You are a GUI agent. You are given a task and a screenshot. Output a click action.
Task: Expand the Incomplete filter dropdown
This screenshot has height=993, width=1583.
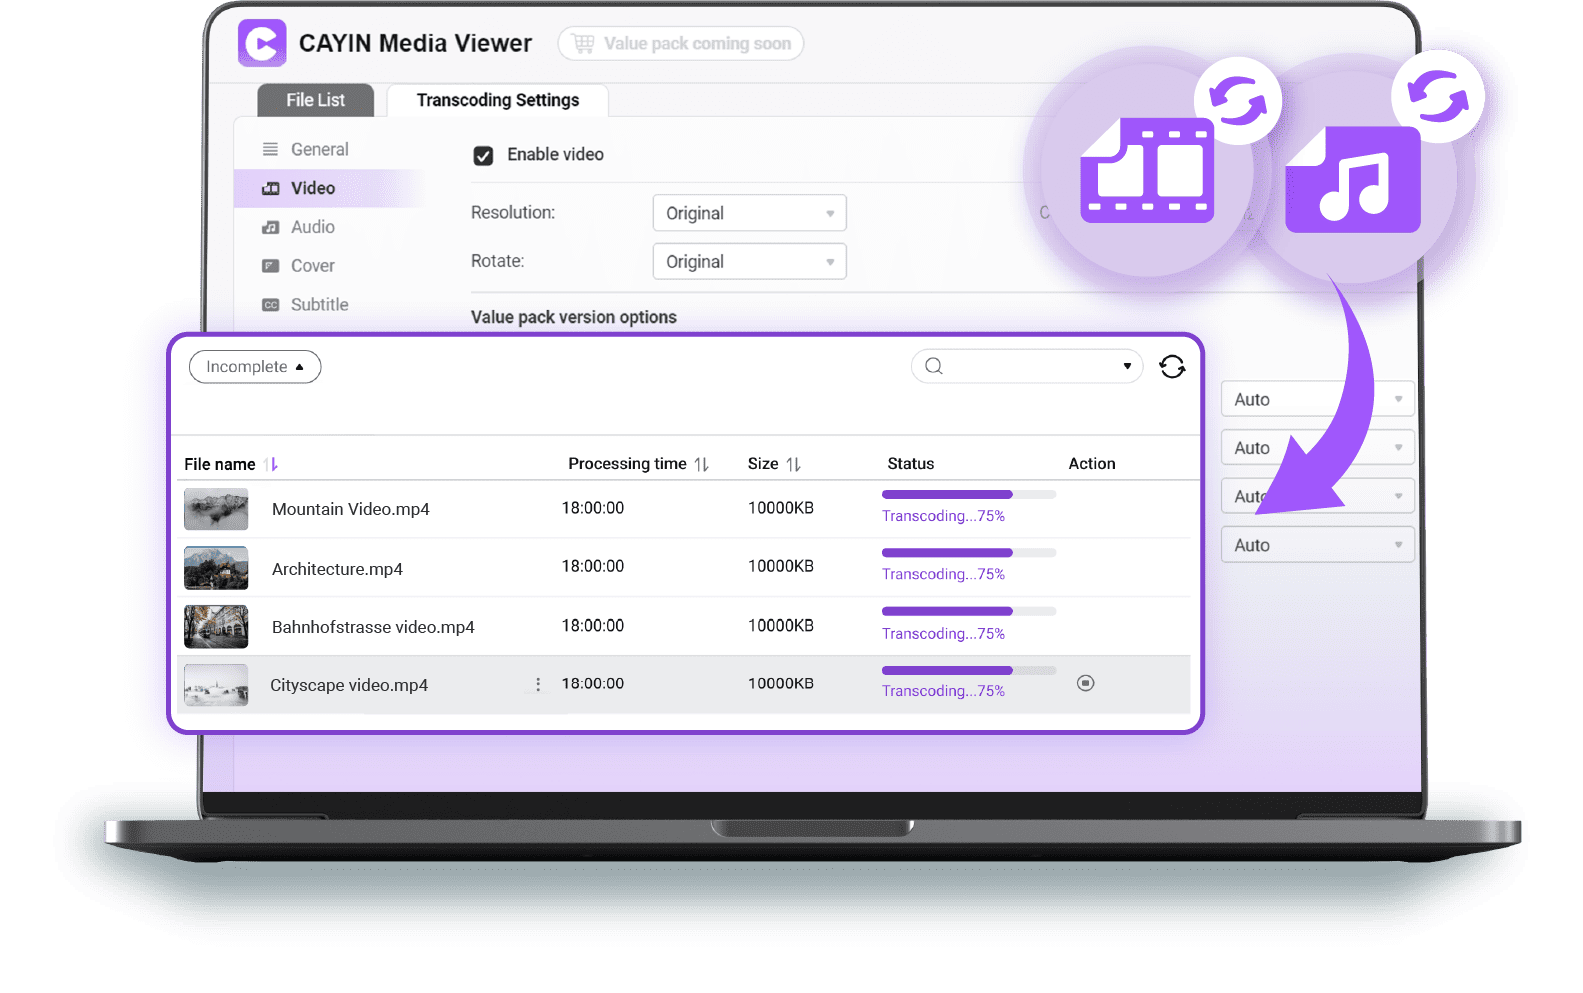click(x=255, y=367)
